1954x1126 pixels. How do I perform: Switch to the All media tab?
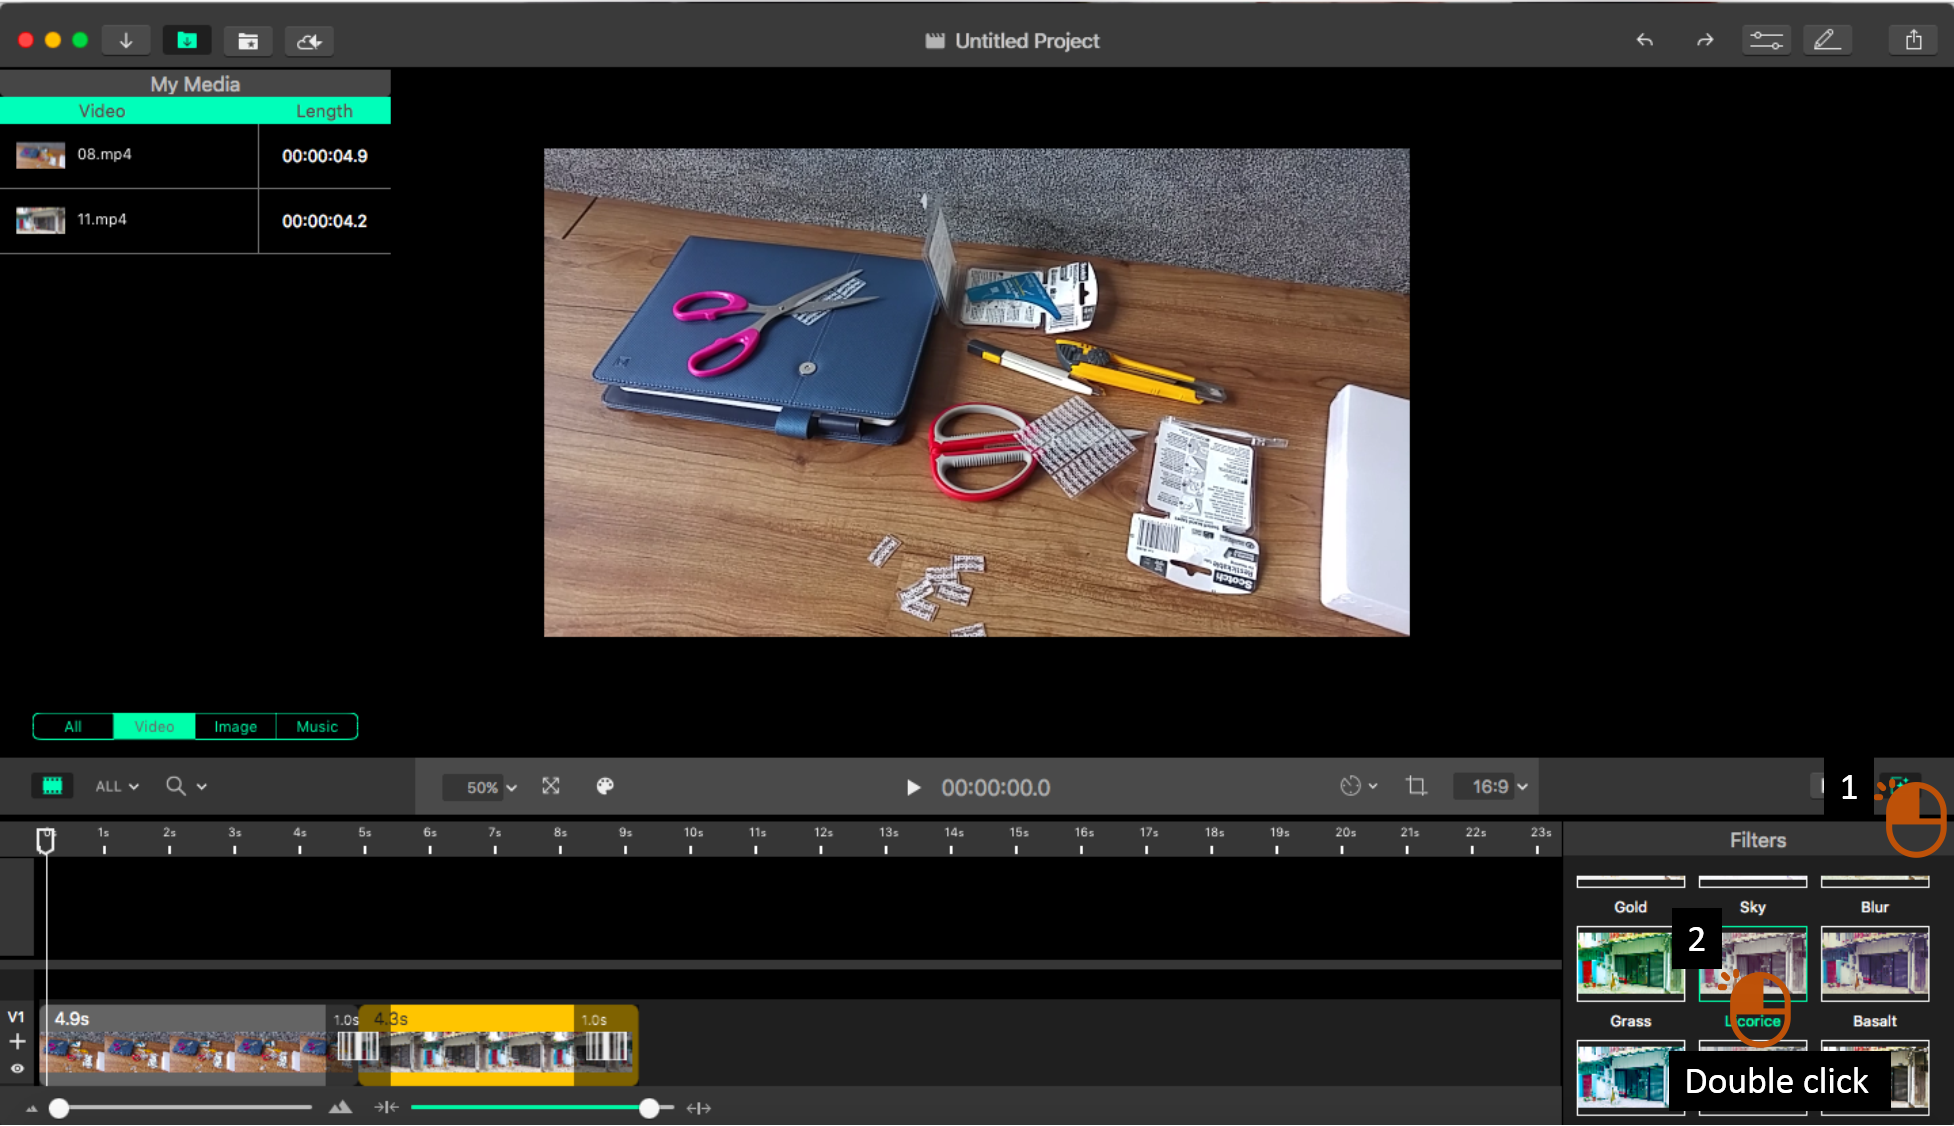(x=73, y=727)
